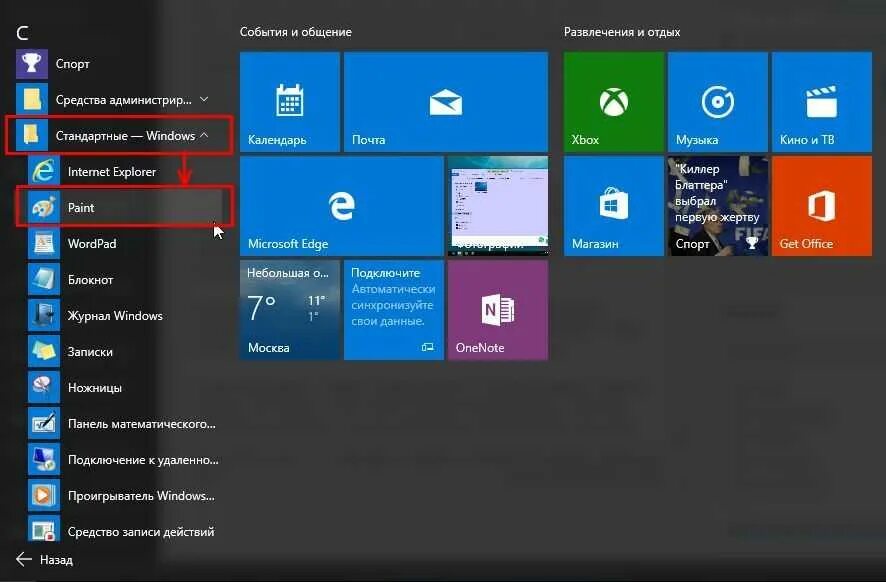Click the Журнал Windows label
The image size is (886, 582).
pyautogui.click(x=115, y=316)
